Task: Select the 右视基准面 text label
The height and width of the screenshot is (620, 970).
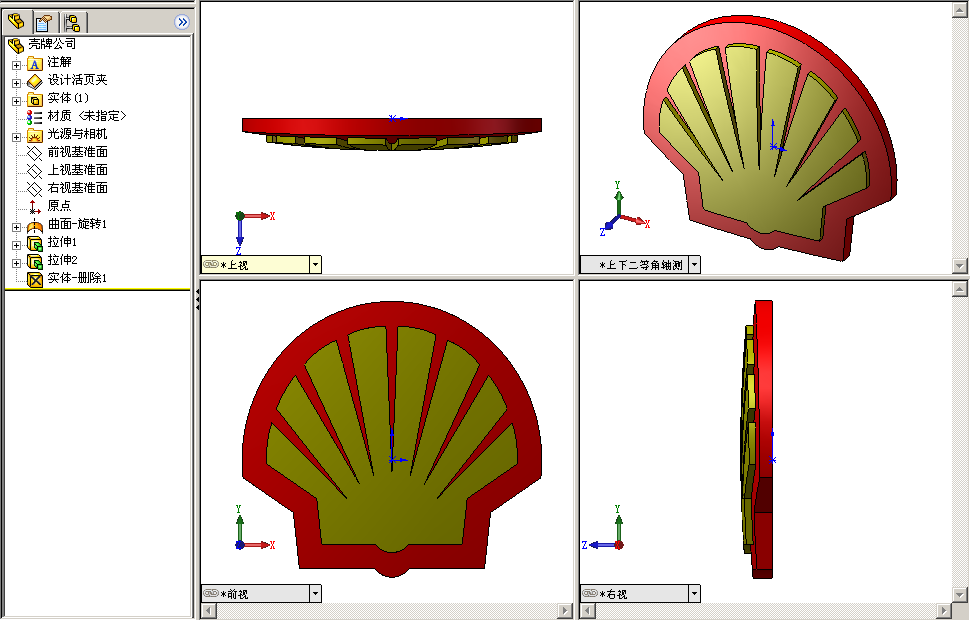Action: click(x=78, y=187)
